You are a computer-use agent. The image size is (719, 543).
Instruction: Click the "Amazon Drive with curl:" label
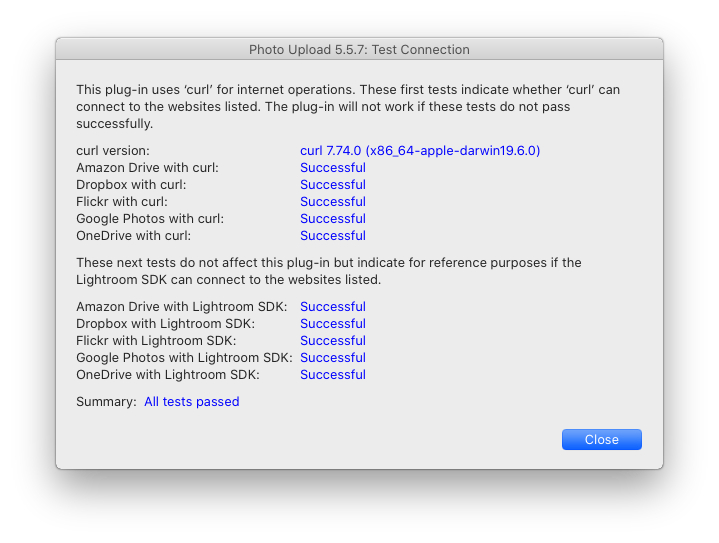147,168
